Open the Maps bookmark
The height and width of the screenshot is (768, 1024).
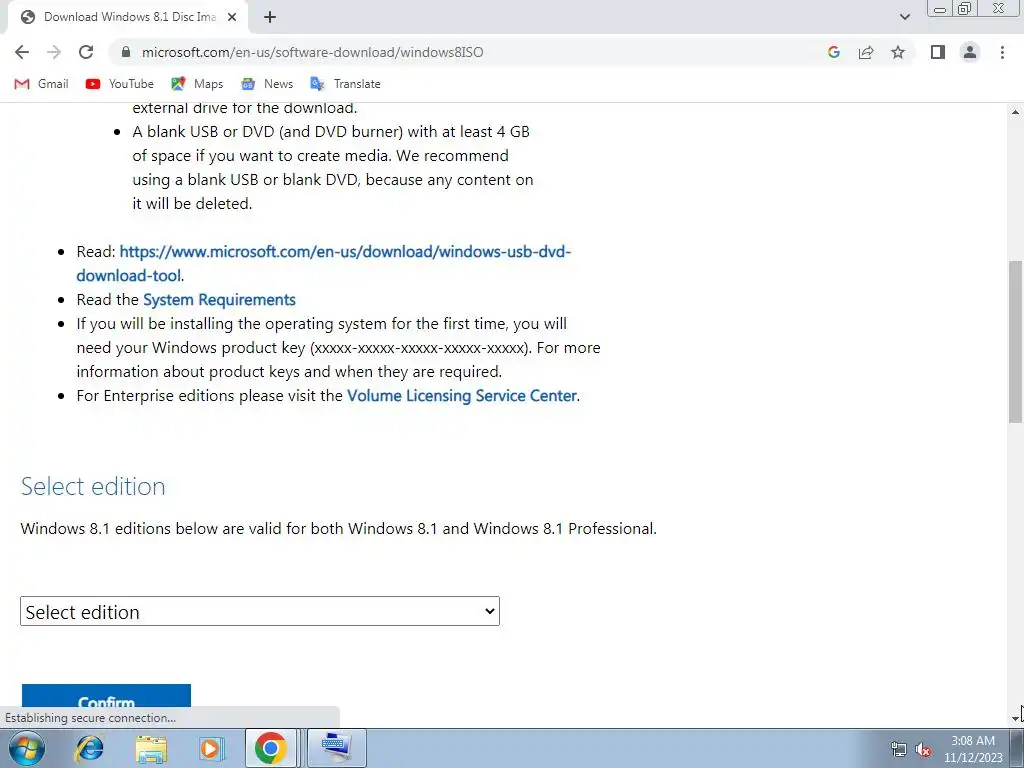click(x=197, y=84)
